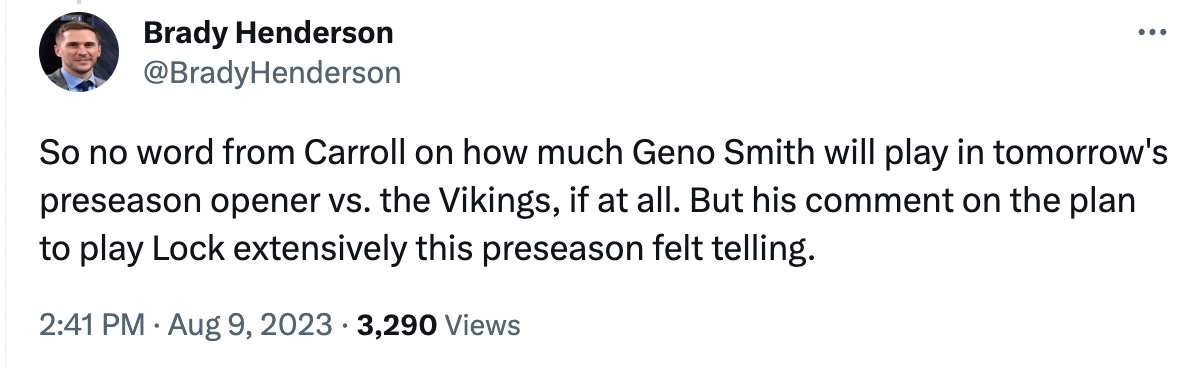This screenshot has width=1192, height=368.
Task: Open the @BradyHenderson handle link
Action: click(271, 73)
